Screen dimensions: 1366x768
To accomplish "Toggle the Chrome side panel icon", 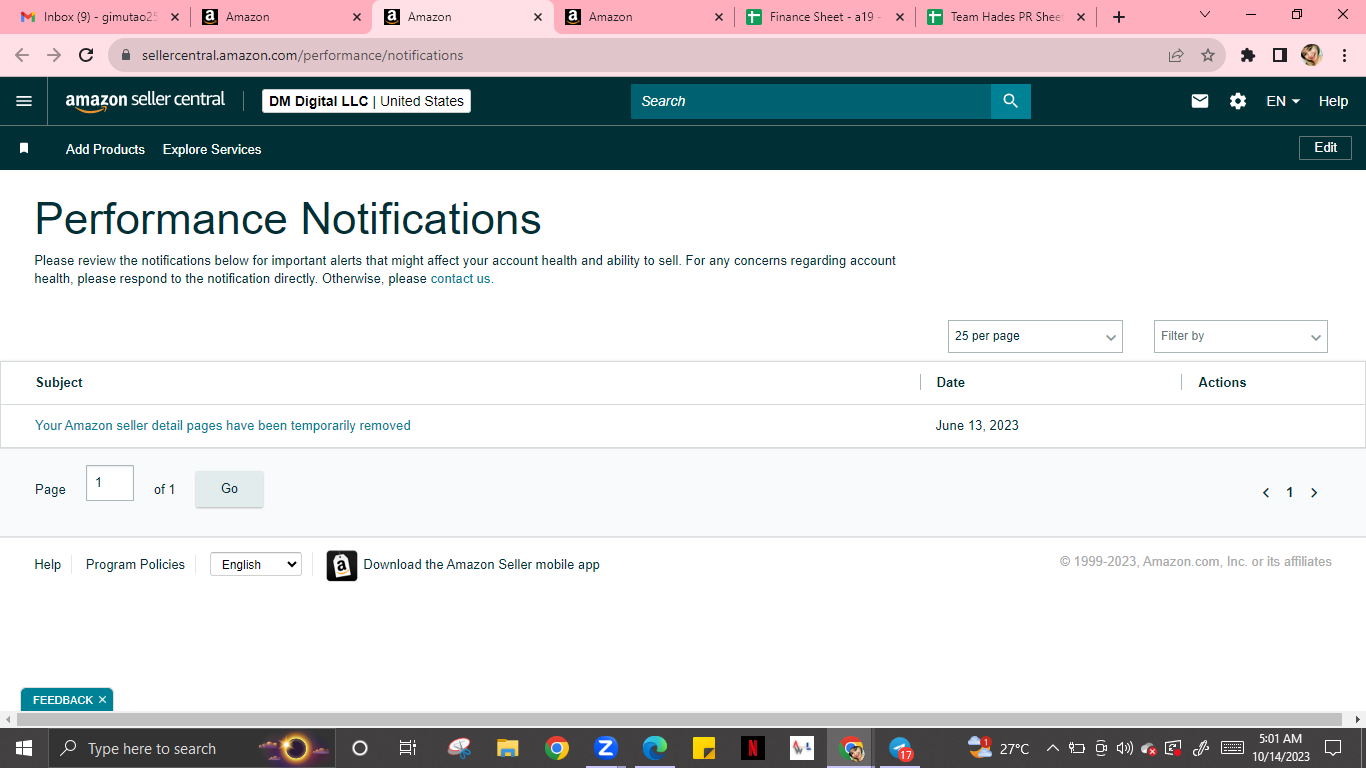I will click(x=1280, y=56).
